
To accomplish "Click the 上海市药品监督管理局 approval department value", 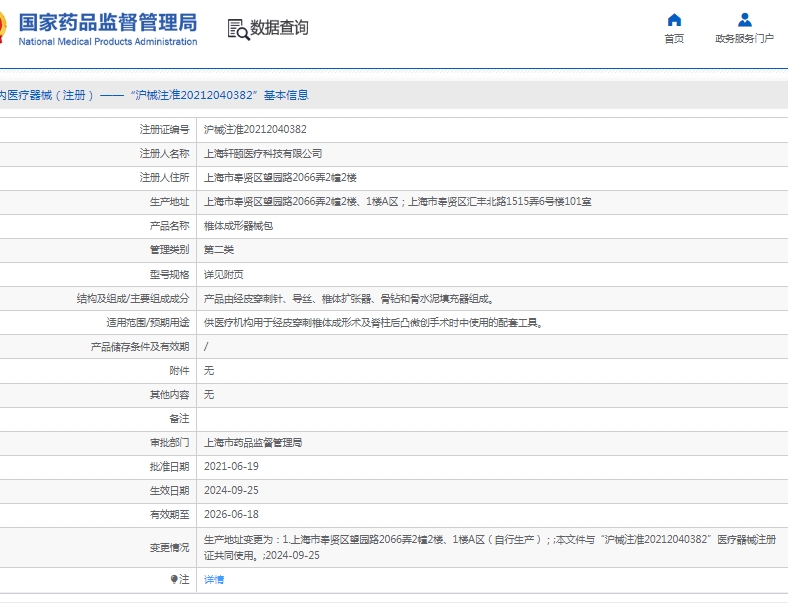I will coord(253,443).
